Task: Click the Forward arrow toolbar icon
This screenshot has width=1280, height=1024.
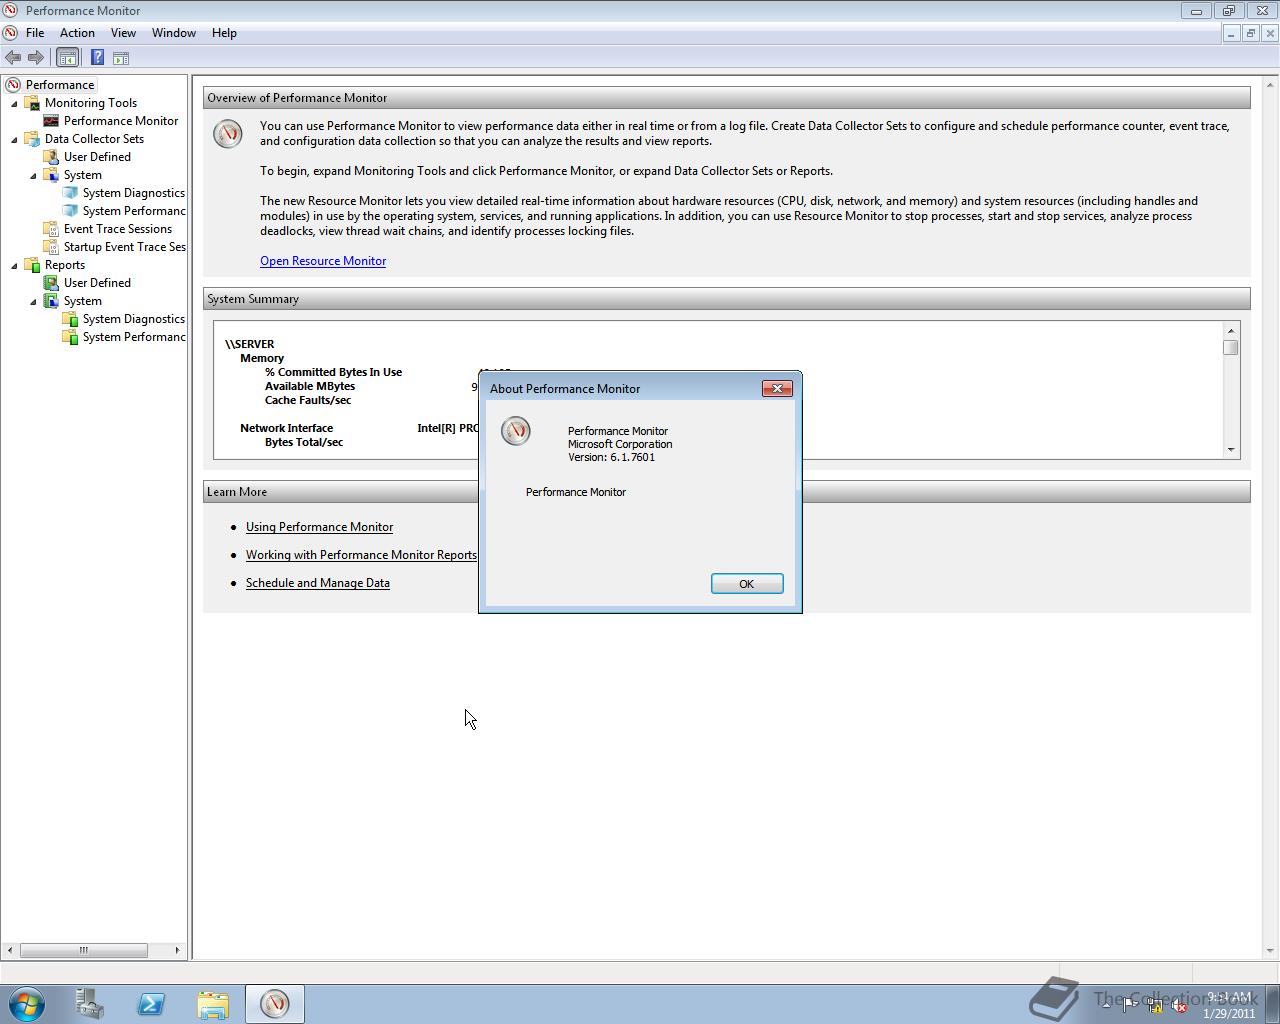Action: pos(36,58)
